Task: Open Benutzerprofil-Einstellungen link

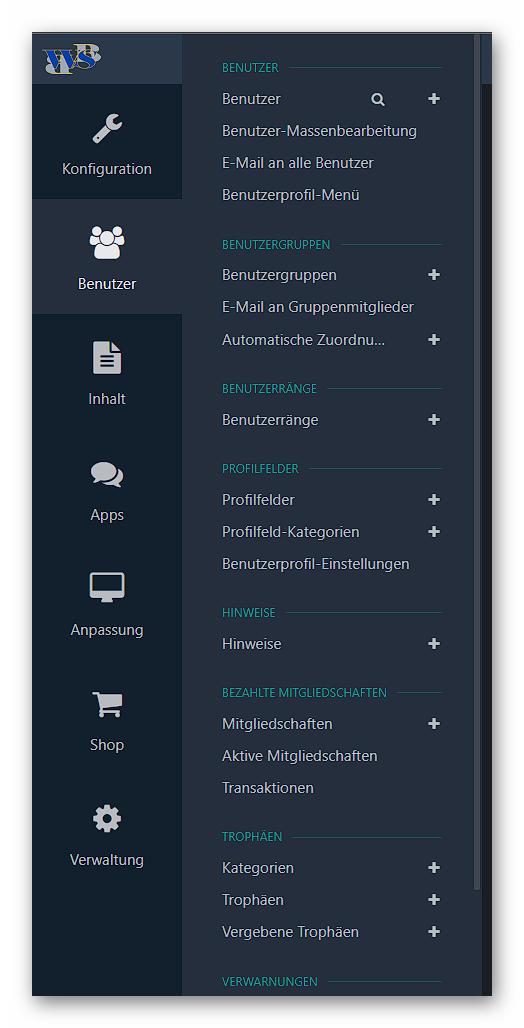Action: tap(315, 564)
